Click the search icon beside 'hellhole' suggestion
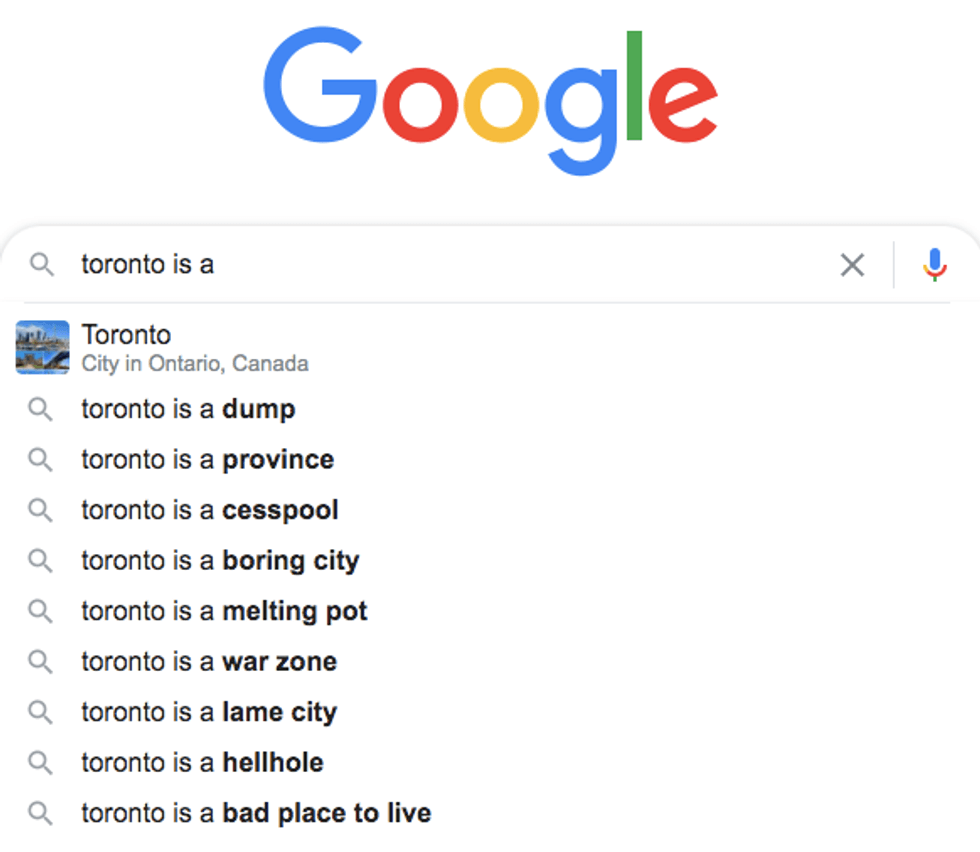Viewport: 980px width, 852px height. pos(40,763)
